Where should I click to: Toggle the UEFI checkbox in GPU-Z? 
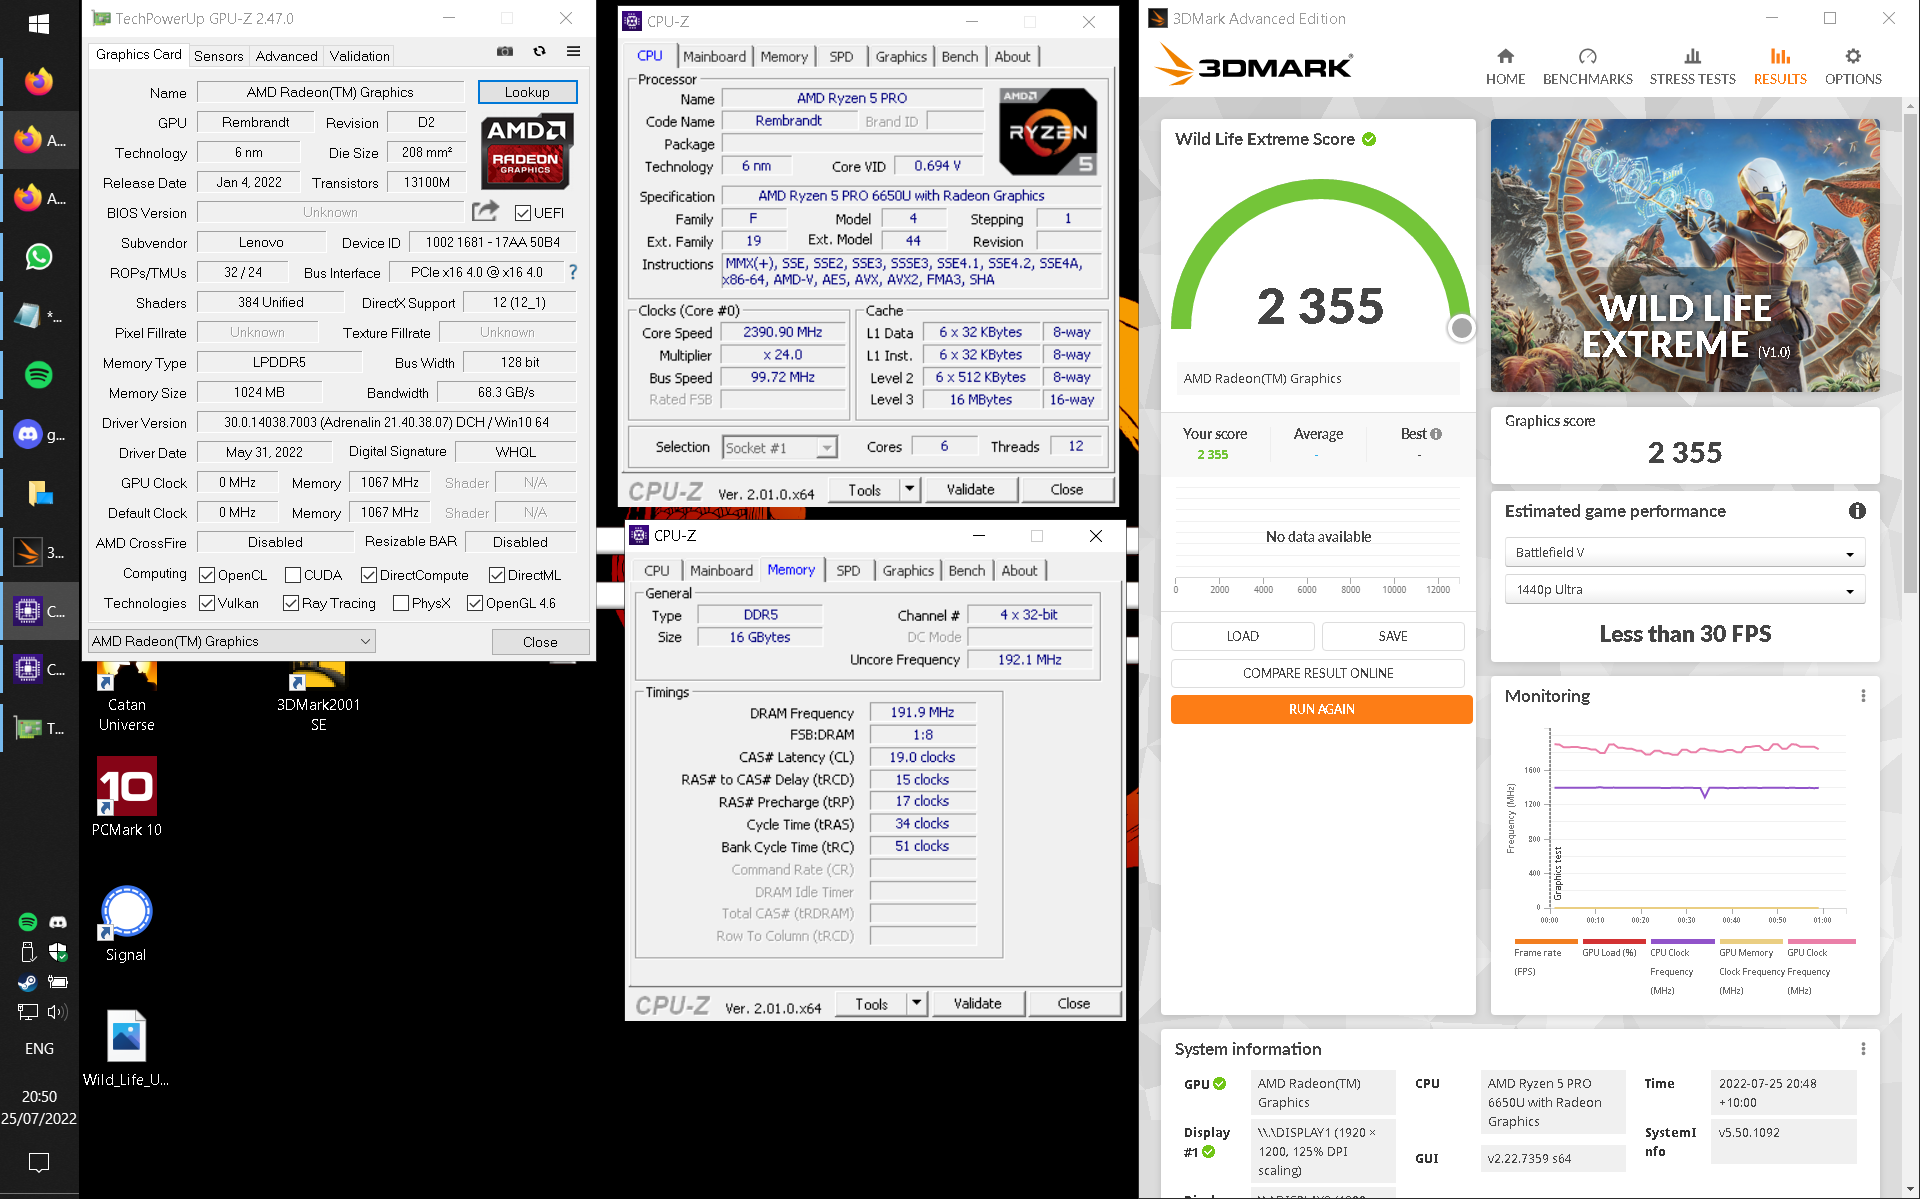point(523,213)
